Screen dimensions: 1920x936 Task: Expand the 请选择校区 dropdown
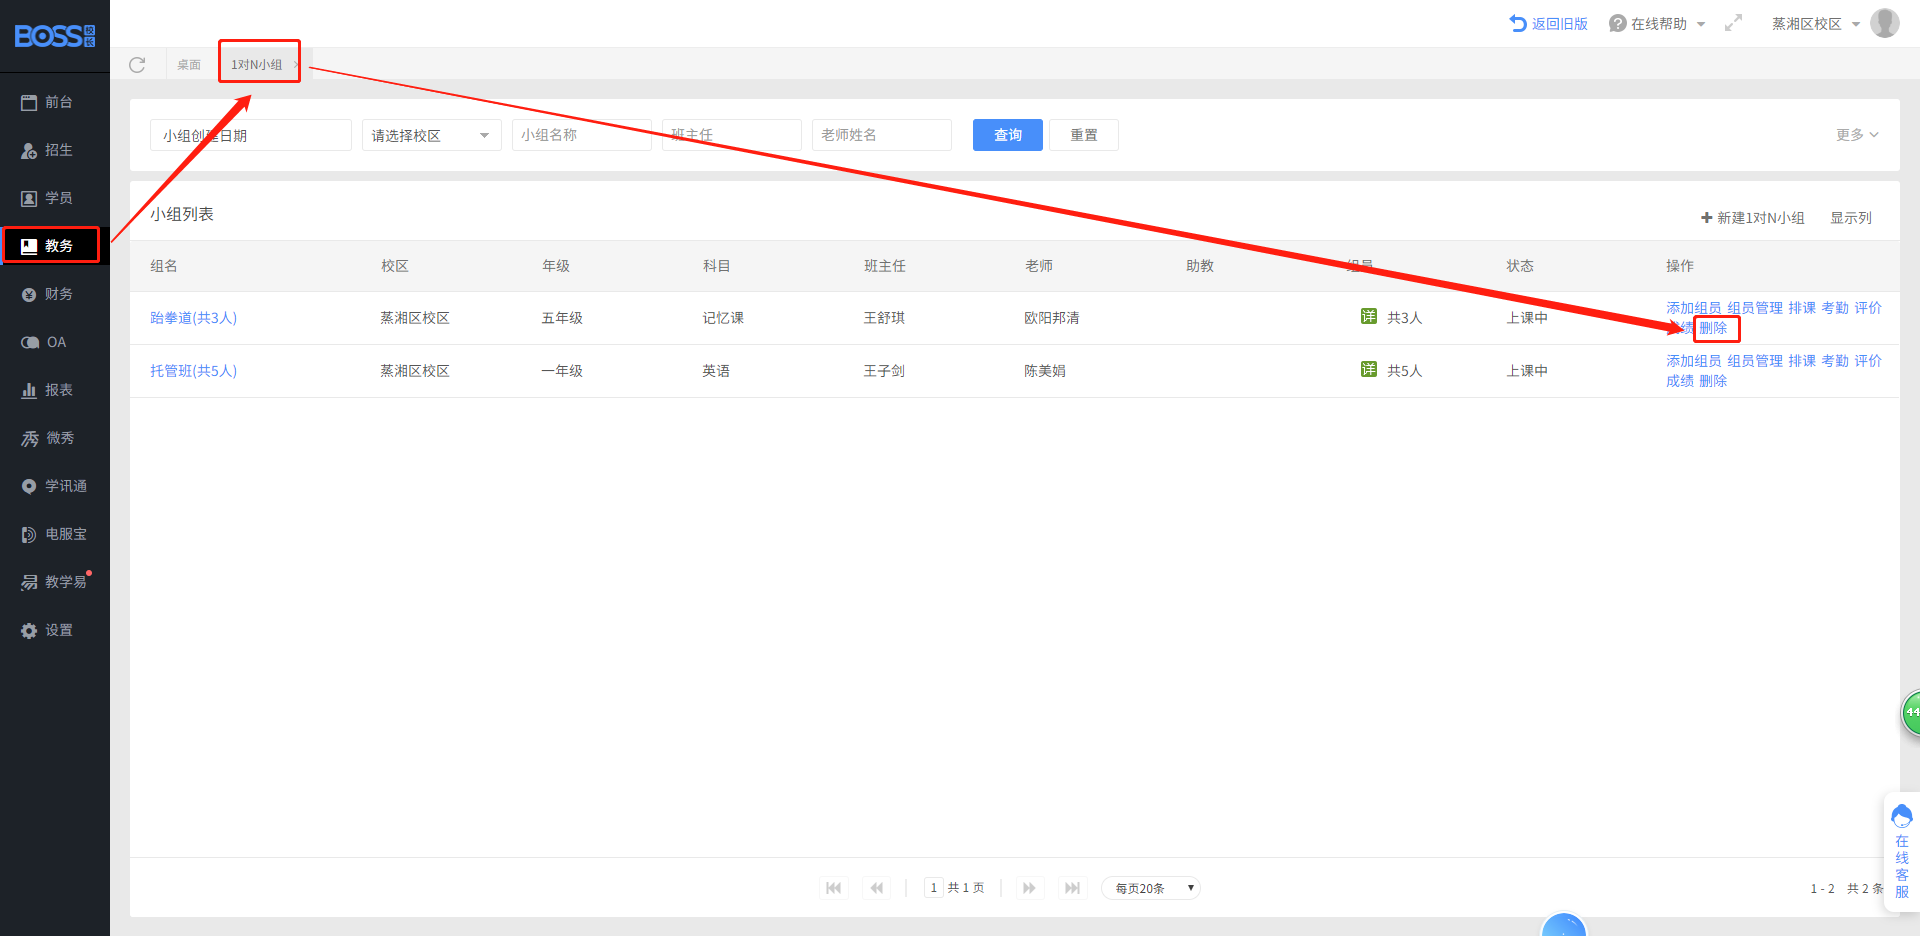(x=431, y=135)
